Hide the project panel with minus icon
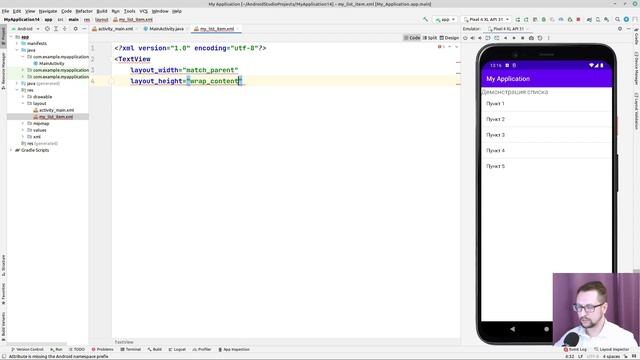640x360 pixels. tap(84, 29)
